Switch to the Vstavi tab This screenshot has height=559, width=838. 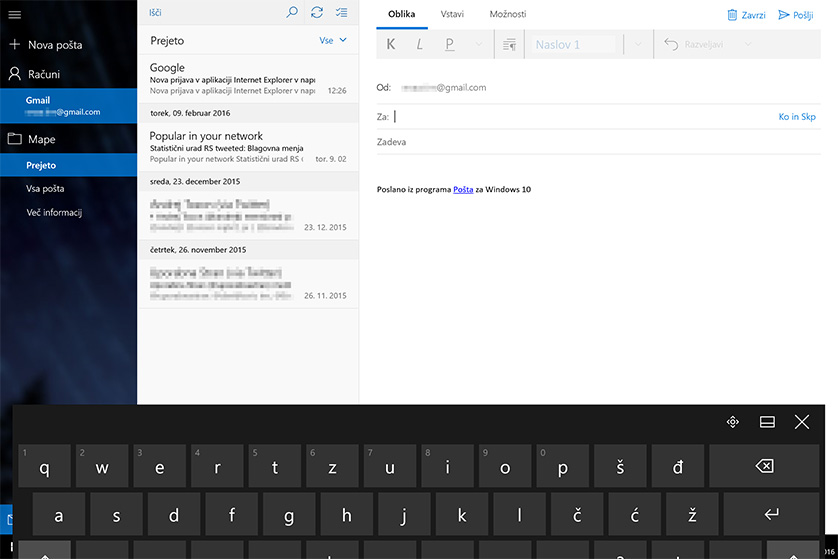coord(452,14)
